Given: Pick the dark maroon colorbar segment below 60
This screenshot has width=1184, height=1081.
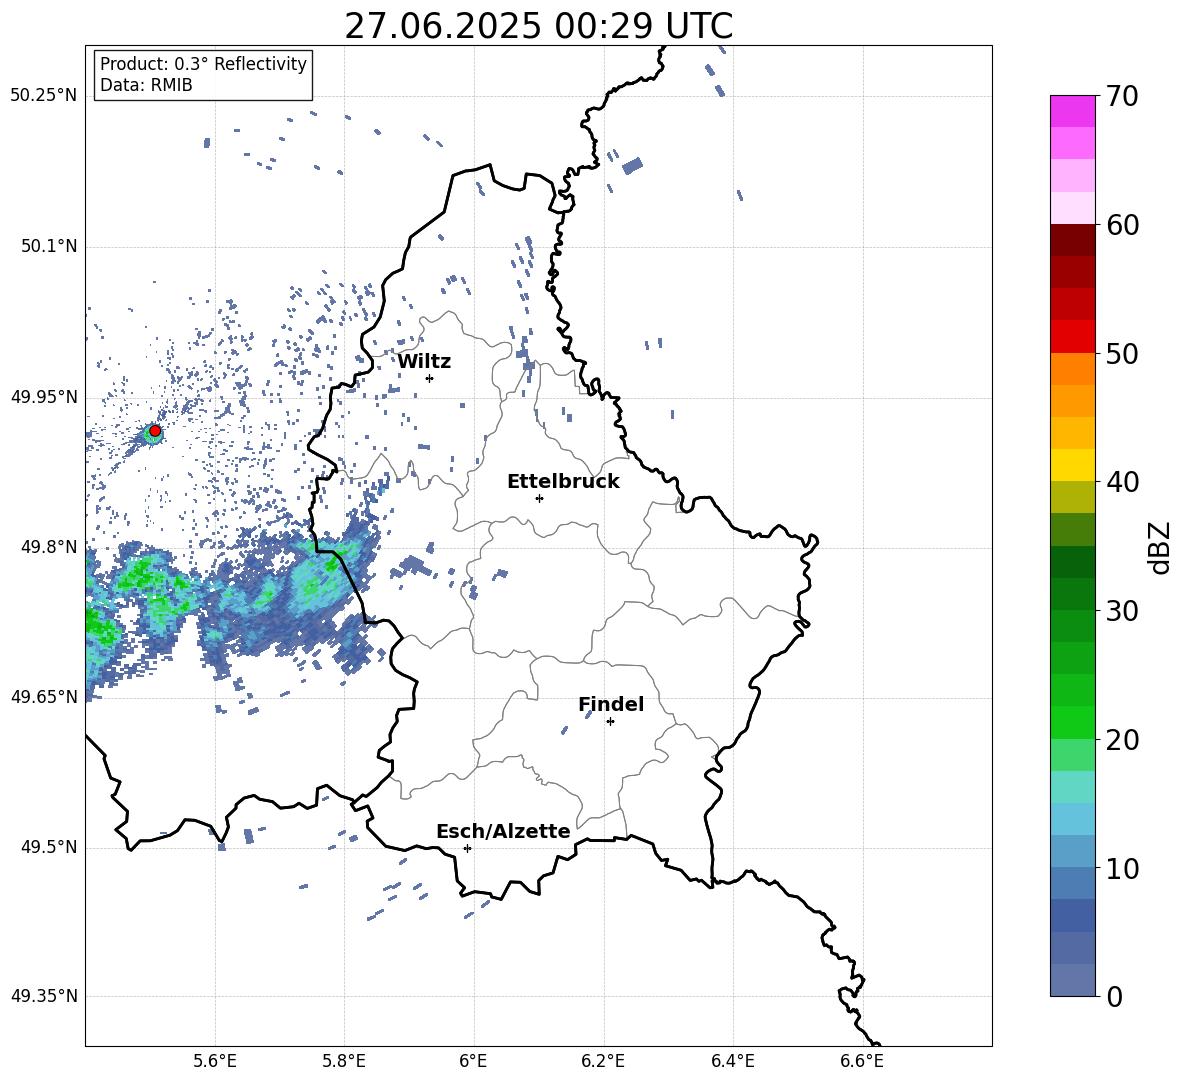Looking at the screenshot, I should point(1073,240).
